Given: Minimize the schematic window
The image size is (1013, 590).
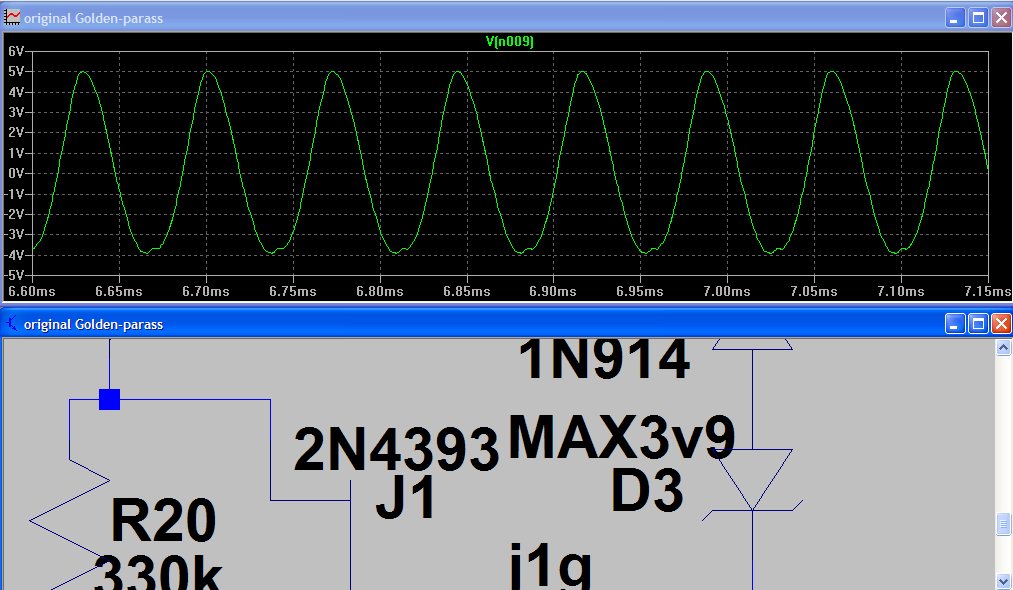Looking at the screenshot, I should click(x=954, y=324).
